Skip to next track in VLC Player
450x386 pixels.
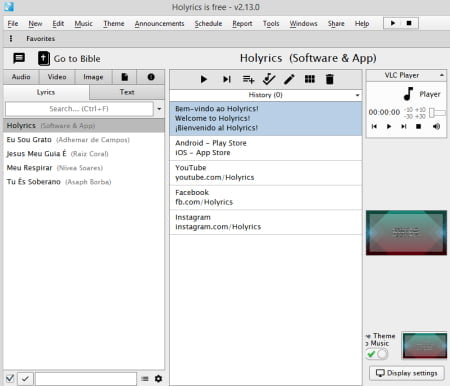click(x=404, y=126)
